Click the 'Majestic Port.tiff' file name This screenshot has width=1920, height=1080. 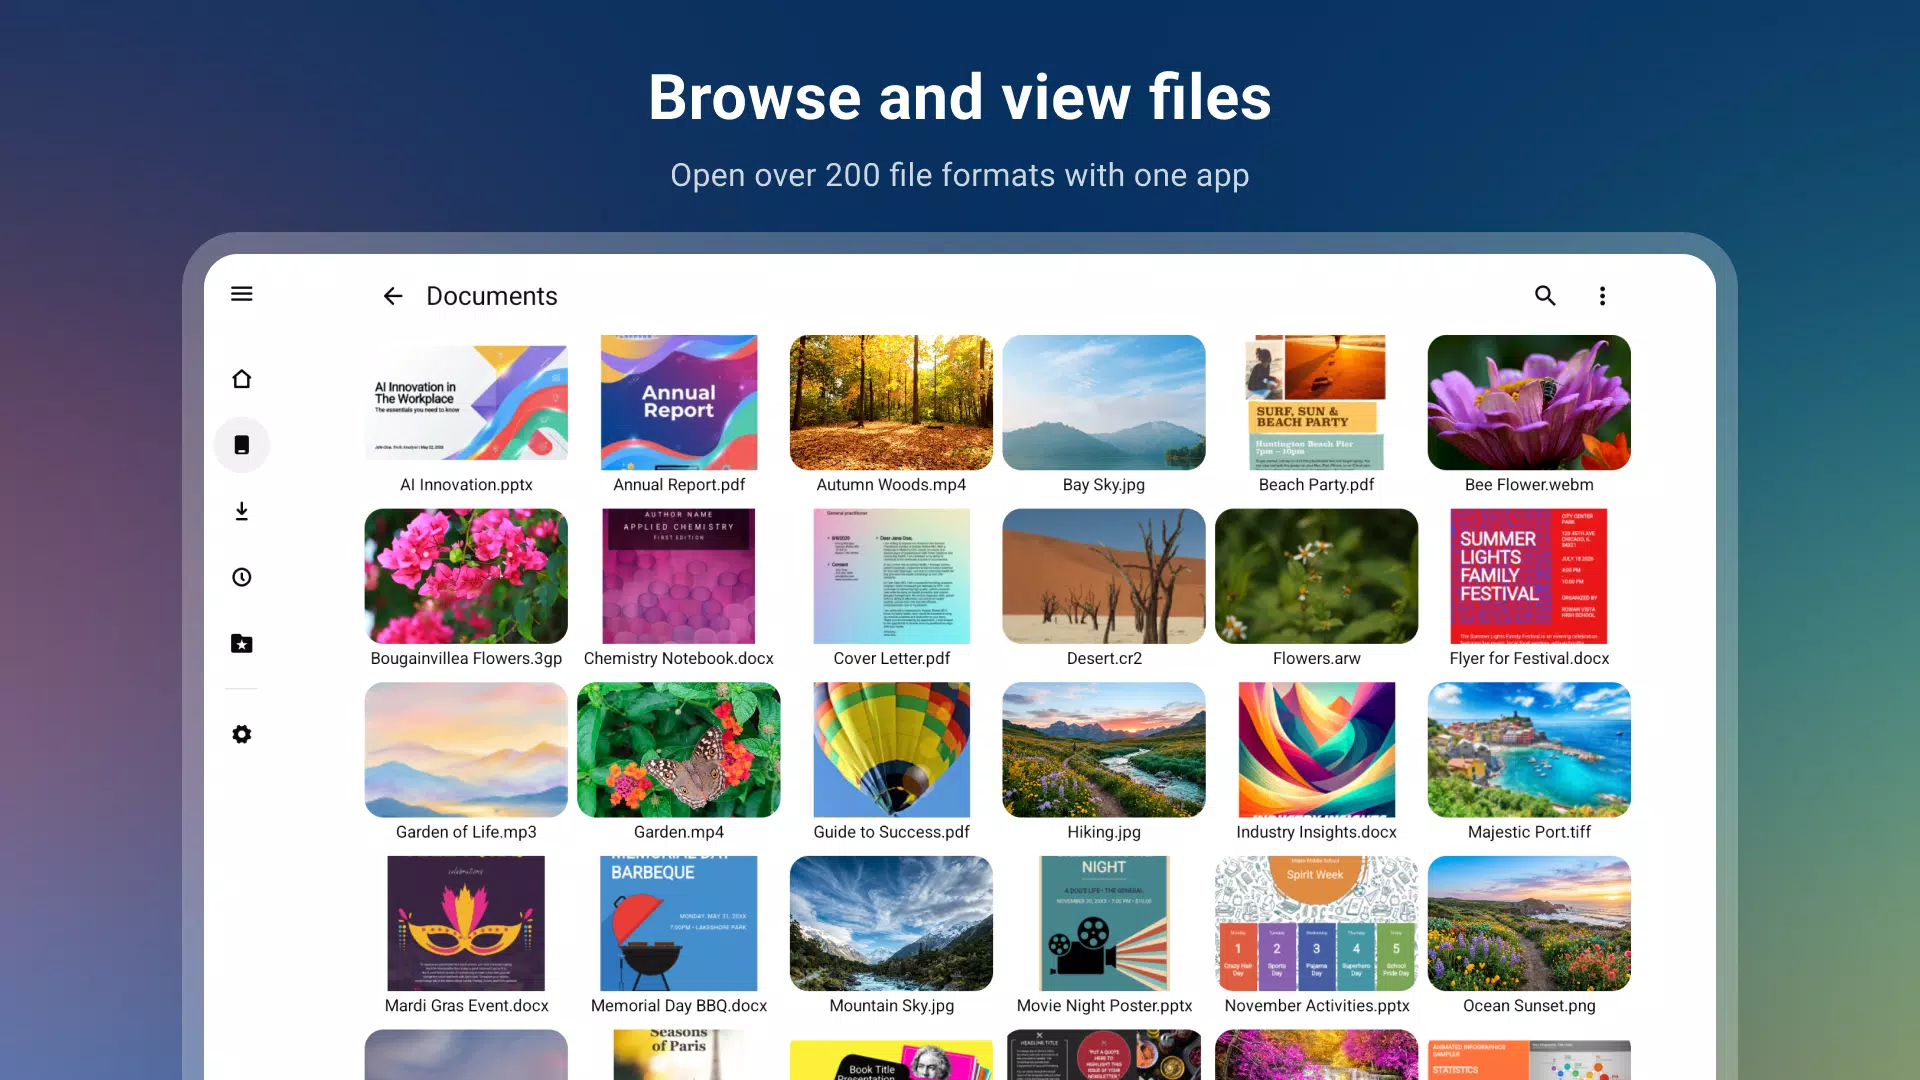tap(1529, 832)
